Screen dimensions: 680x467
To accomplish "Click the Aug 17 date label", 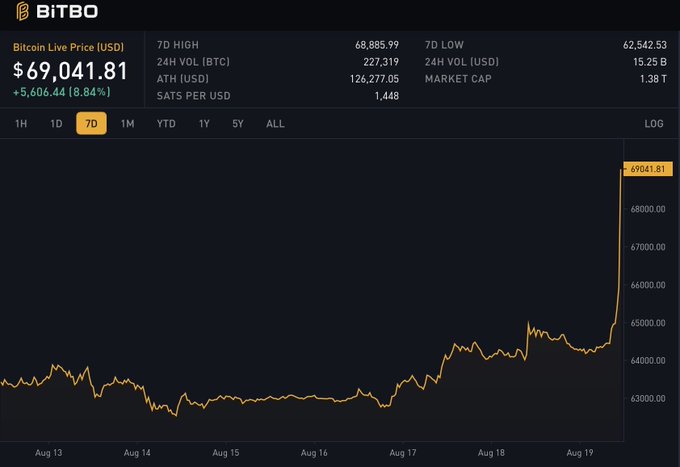I will [x=402, y=453].
